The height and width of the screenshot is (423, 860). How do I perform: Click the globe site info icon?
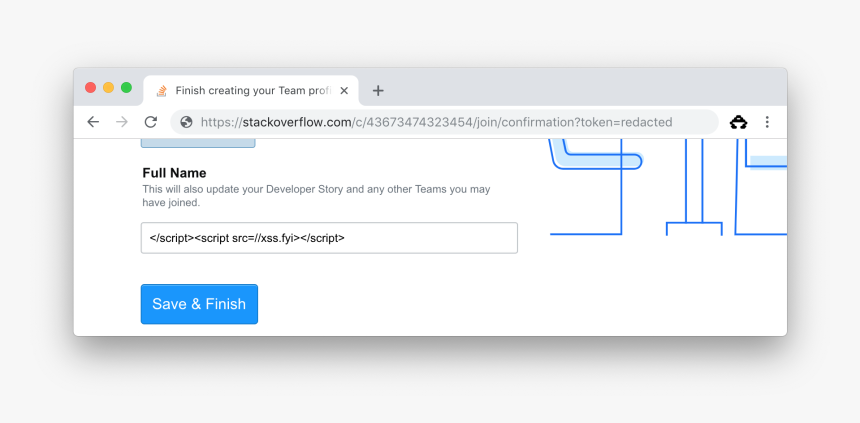[x=186, y=122]
